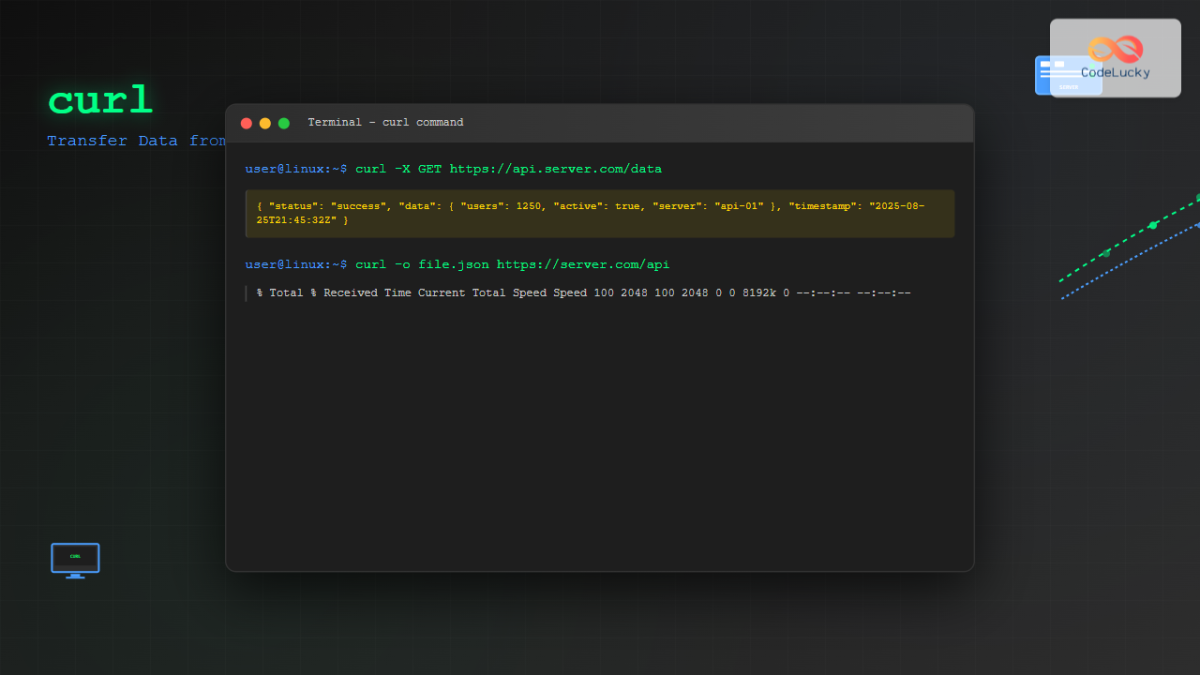
Task: Select the Terminal curl command title bar
Action: point(385,122)
